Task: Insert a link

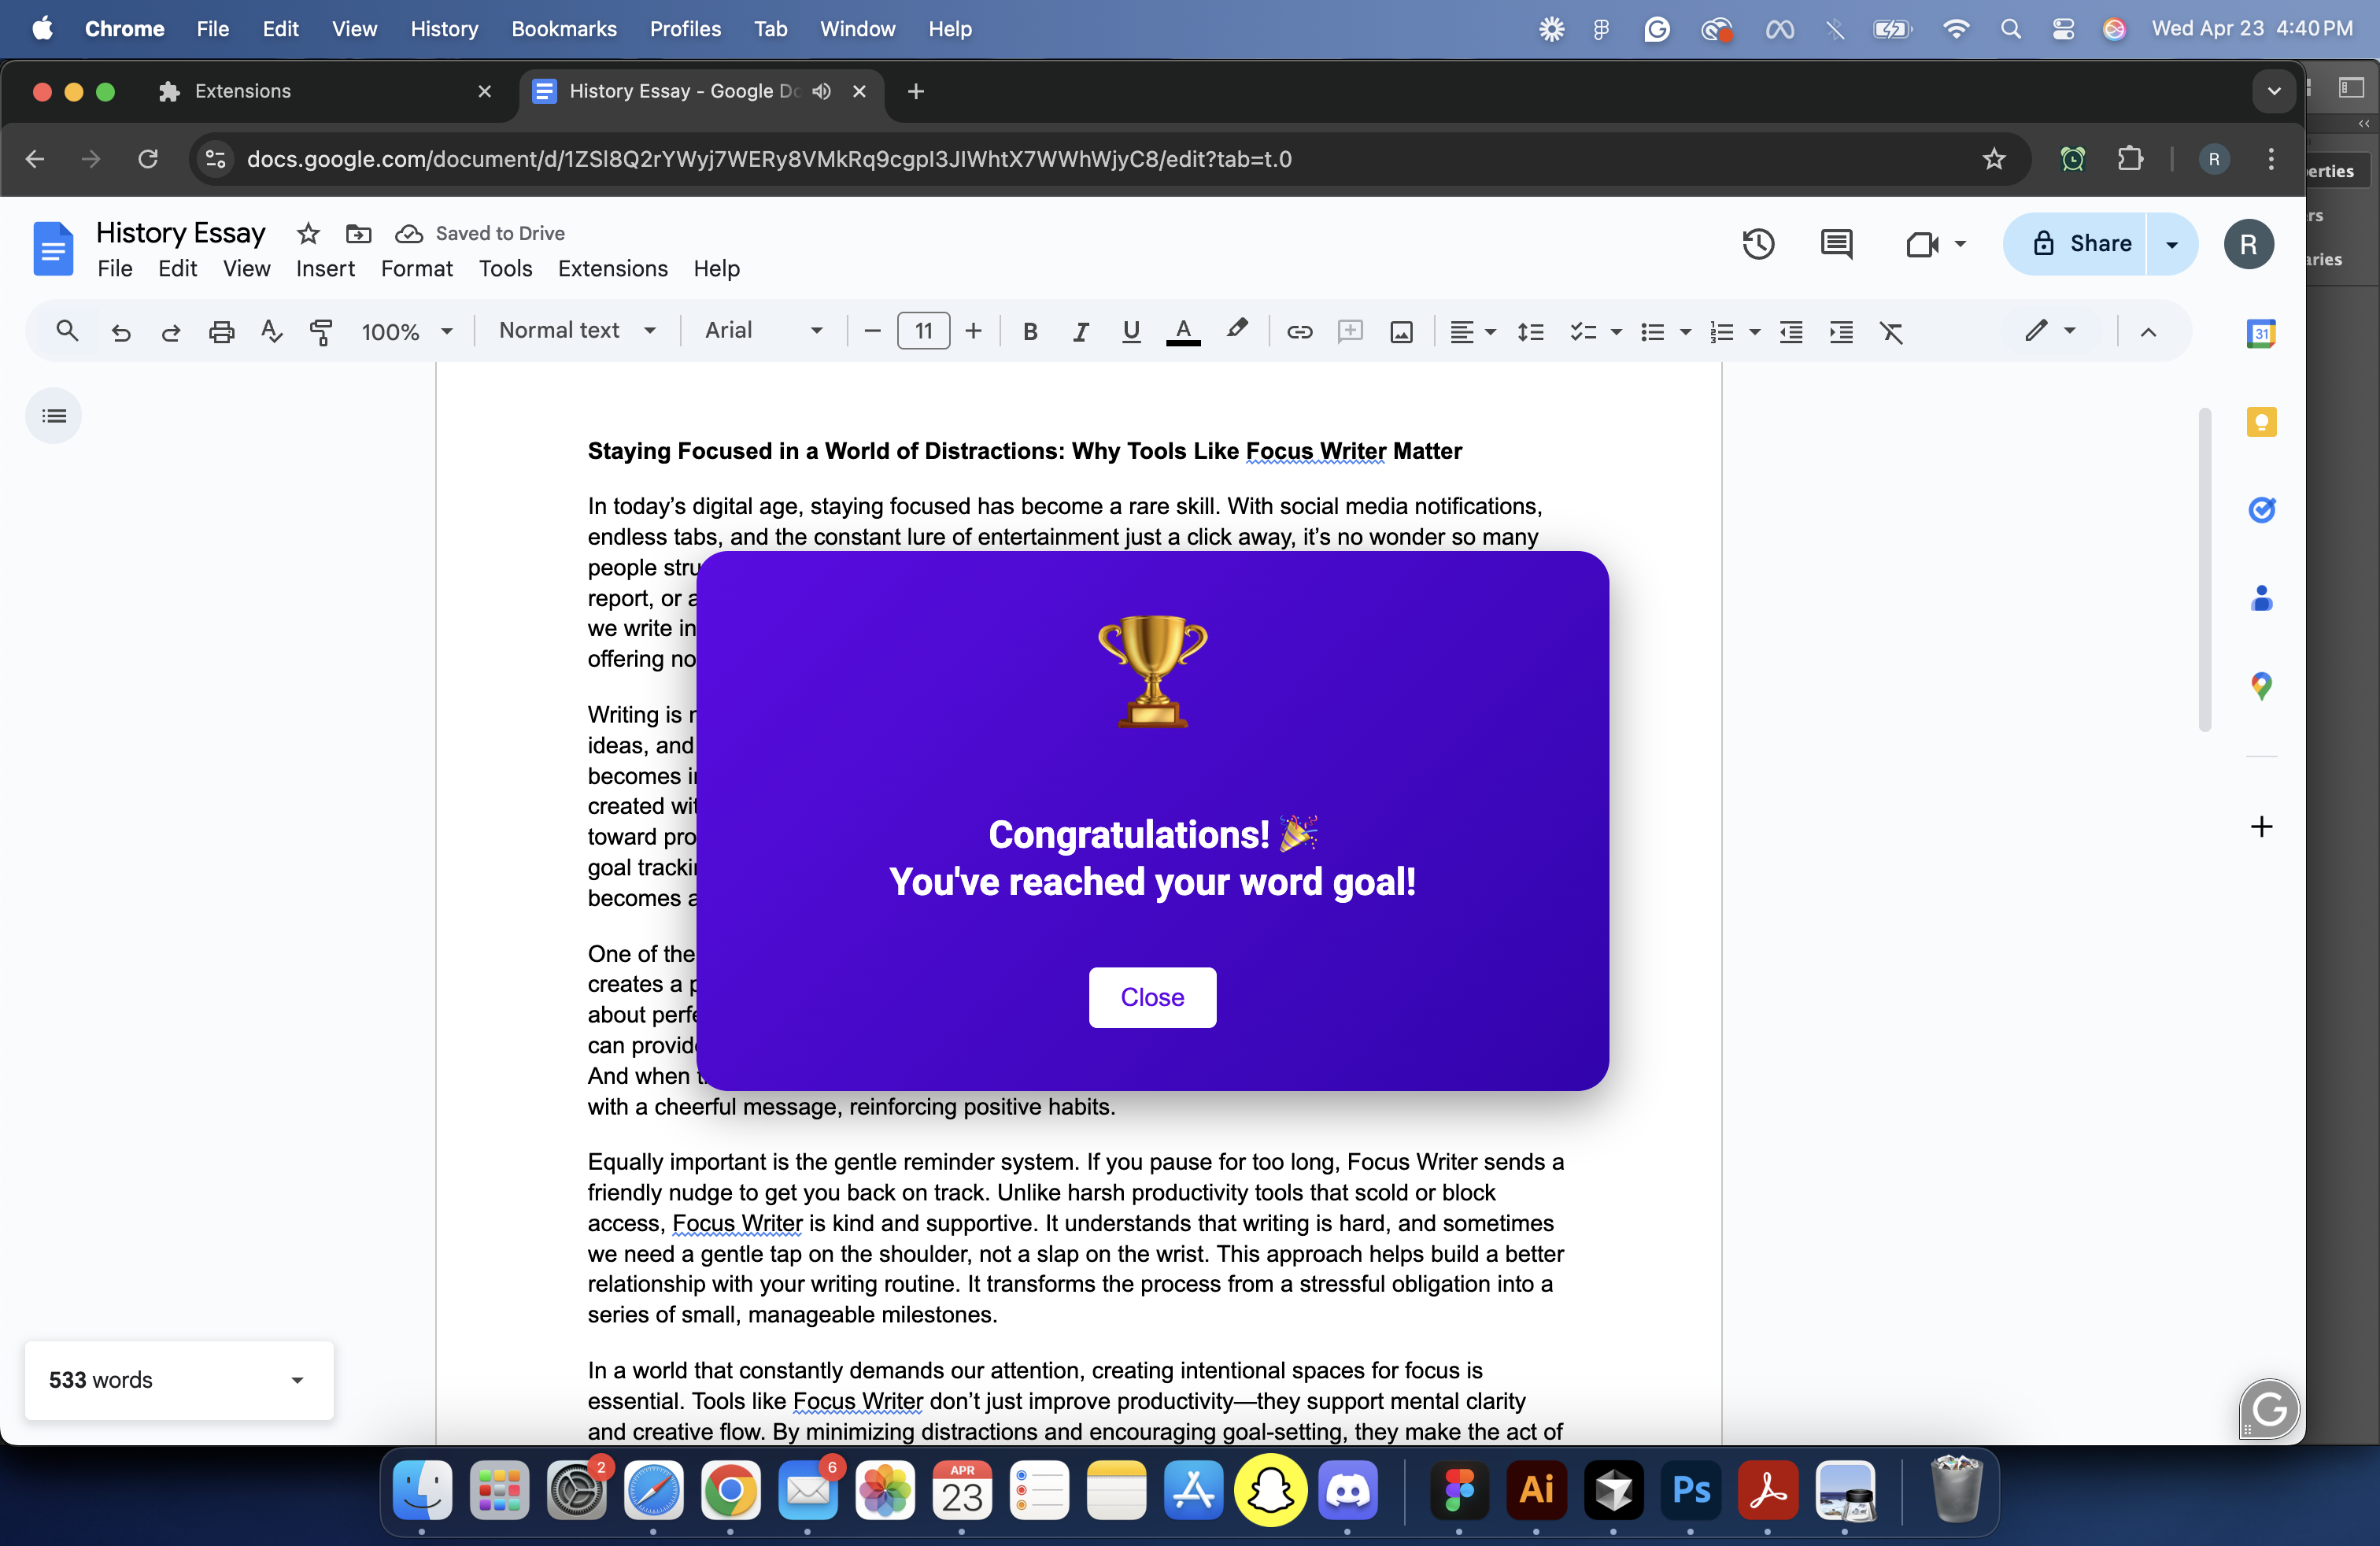Action: [x=1299, y=331]
